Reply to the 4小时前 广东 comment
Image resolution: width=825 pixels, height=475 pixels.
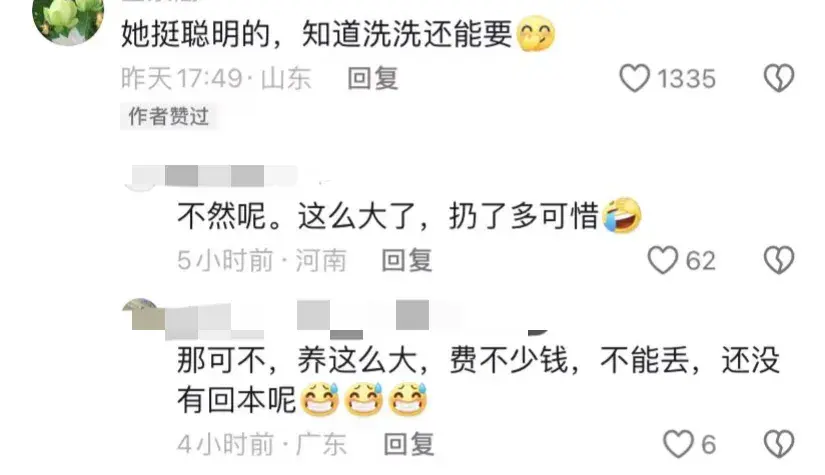[x=409, y=444]
